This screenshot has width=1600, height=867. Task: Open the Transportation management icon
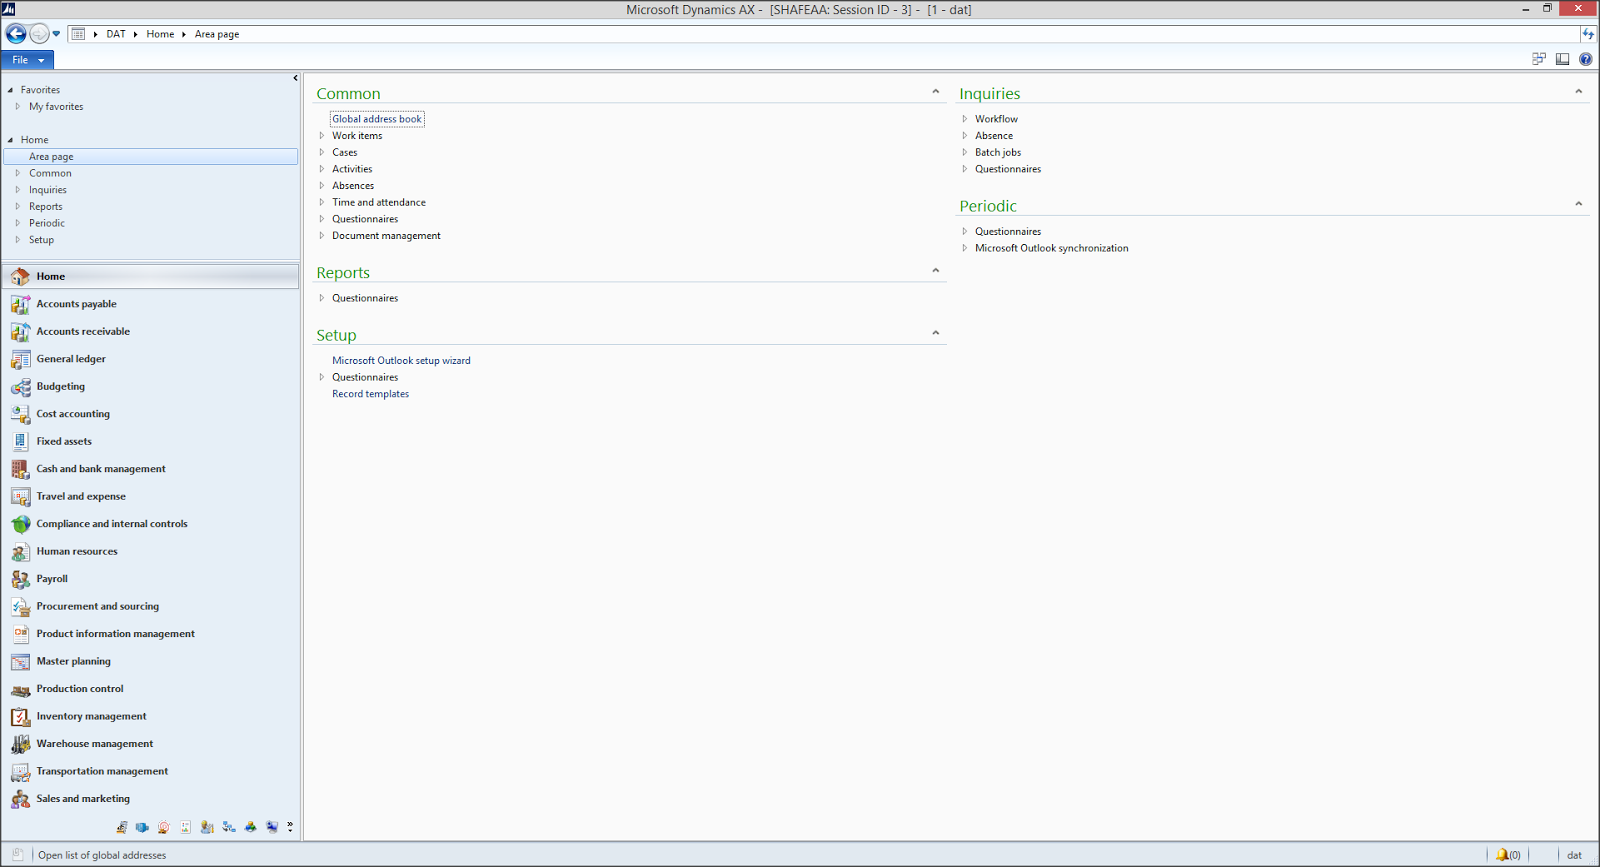(x=20, y=771)
